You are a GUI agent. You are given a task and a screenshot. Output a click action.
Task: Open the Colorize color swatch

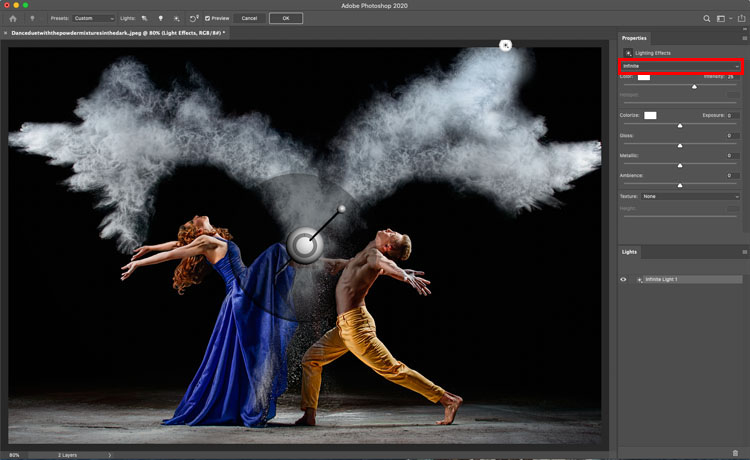[650, 116]
